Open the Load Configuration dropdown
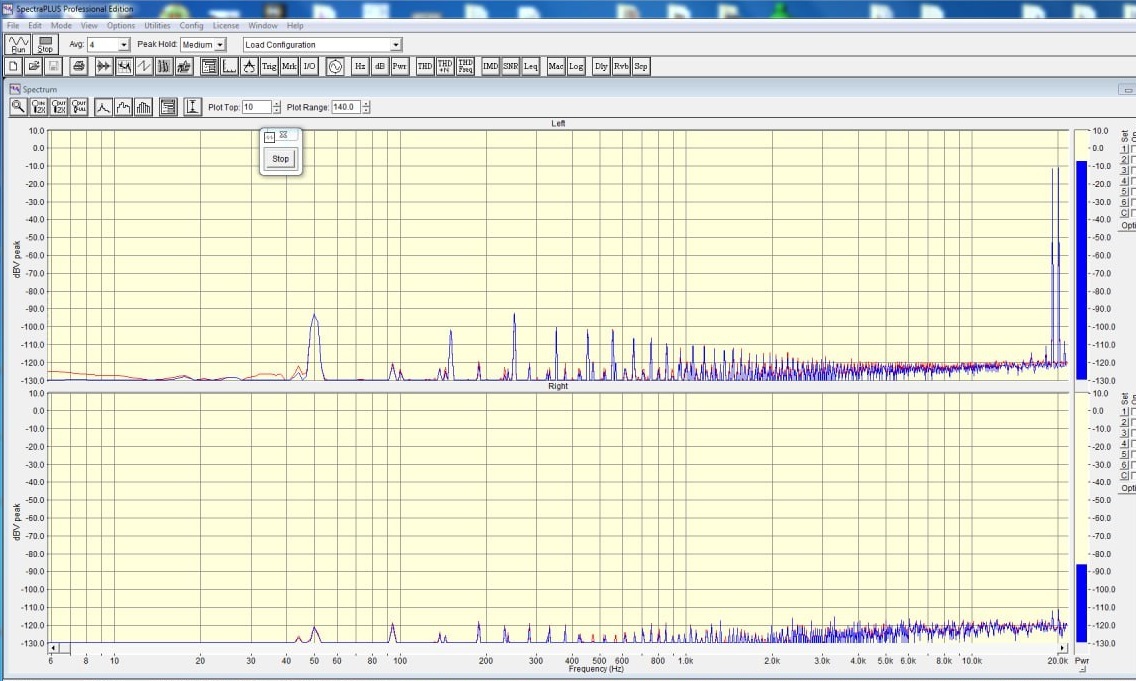This screenshot has width=1136, height=681. [396, 45]
